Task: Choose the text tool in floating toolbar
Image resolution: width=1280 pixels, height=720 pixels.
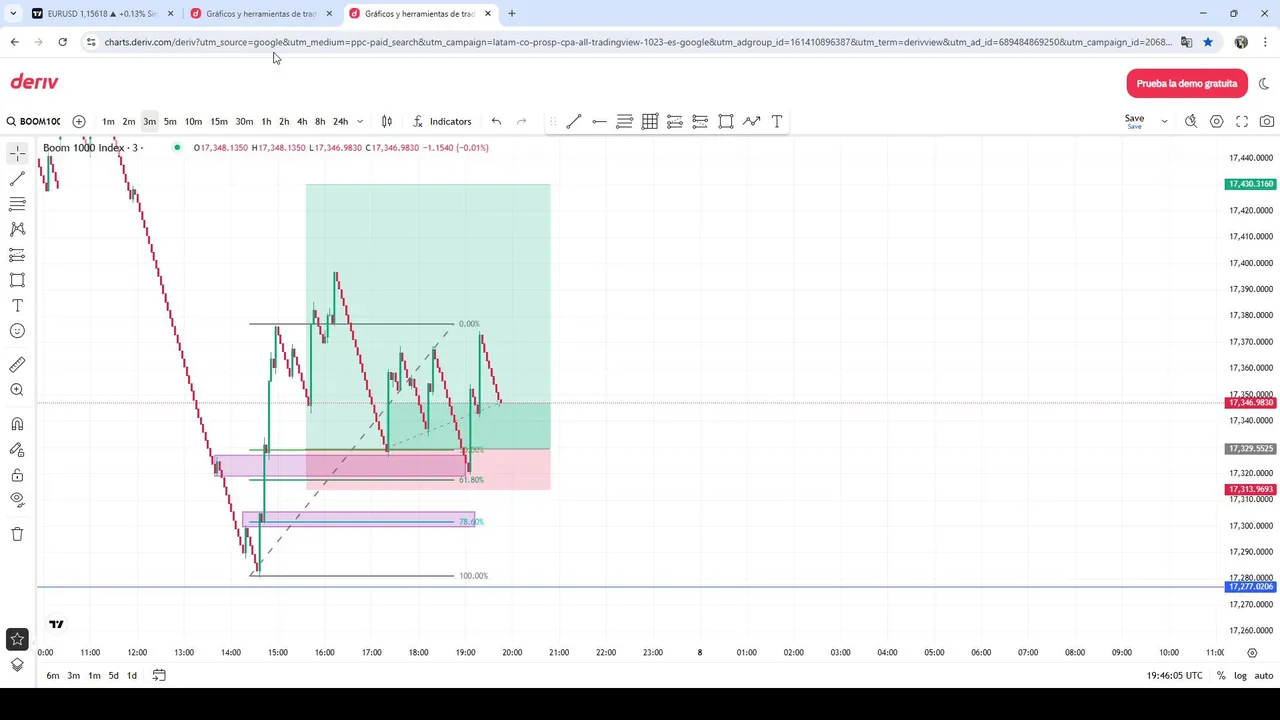Action: click(x=777, y=122)
